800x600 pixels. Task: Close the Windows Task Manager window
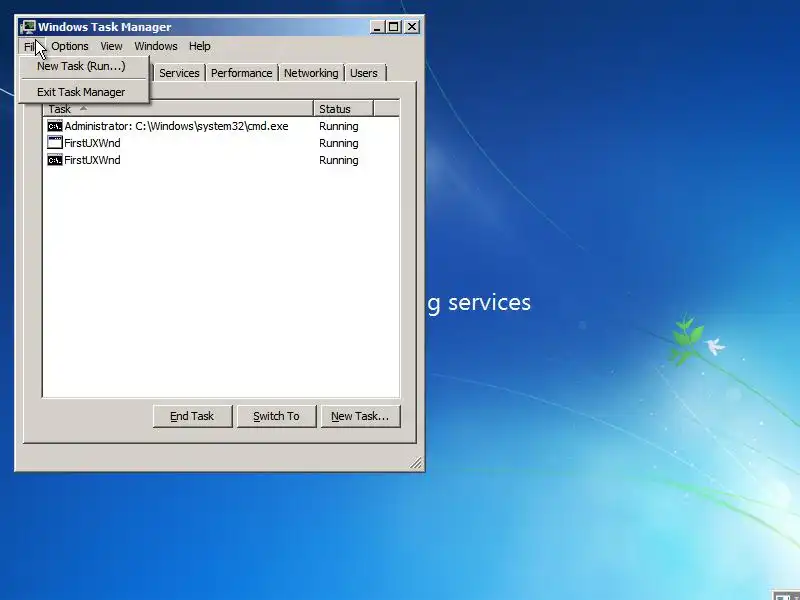point(412,27)
